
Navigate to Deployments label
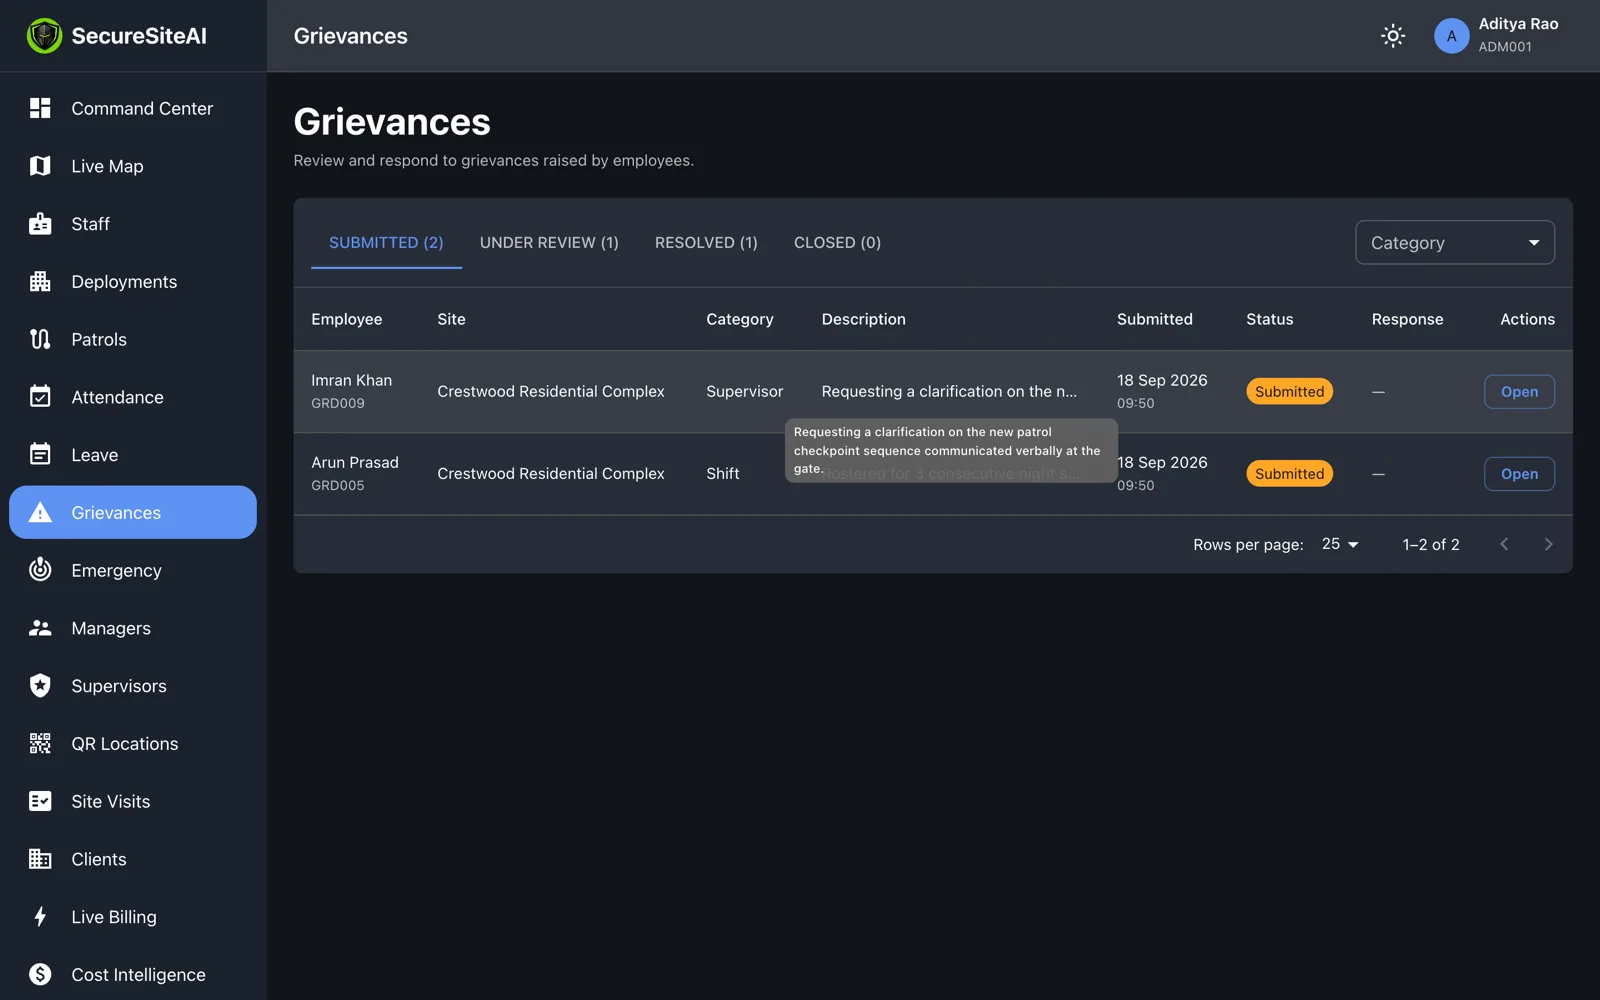click(124, 282)
